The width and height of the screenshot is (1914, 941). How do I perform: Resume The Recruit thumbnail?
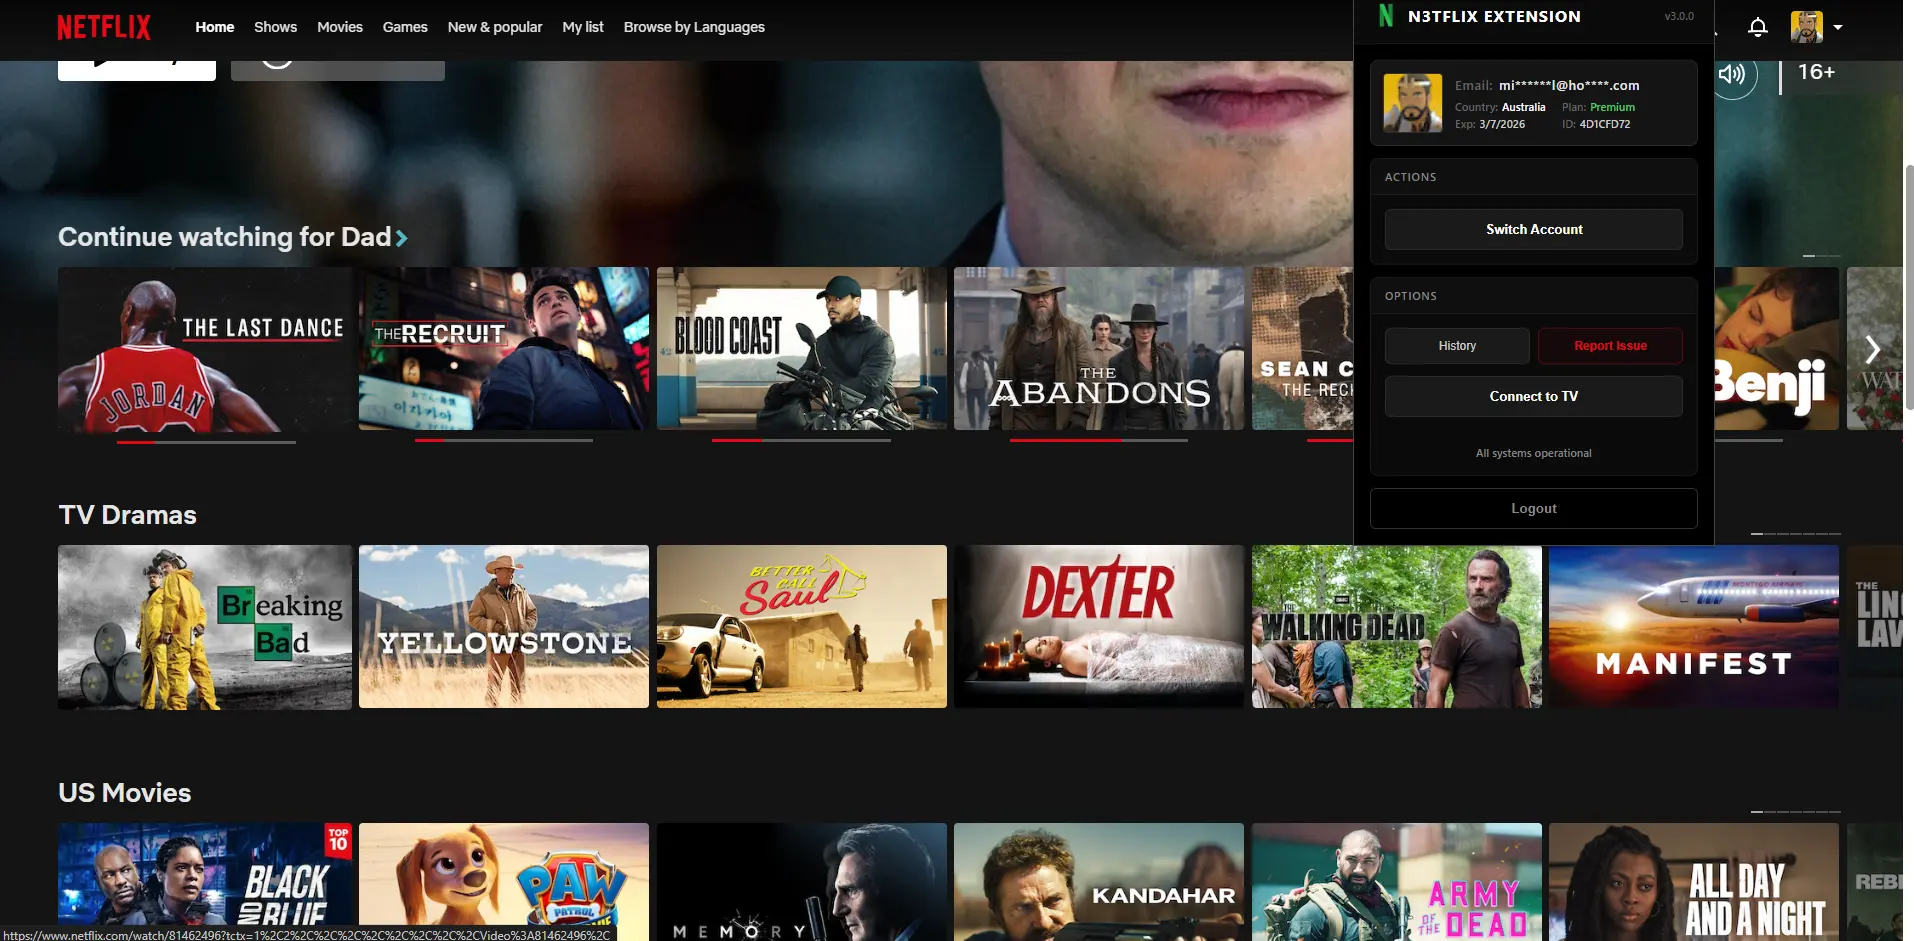pos(504,349)
